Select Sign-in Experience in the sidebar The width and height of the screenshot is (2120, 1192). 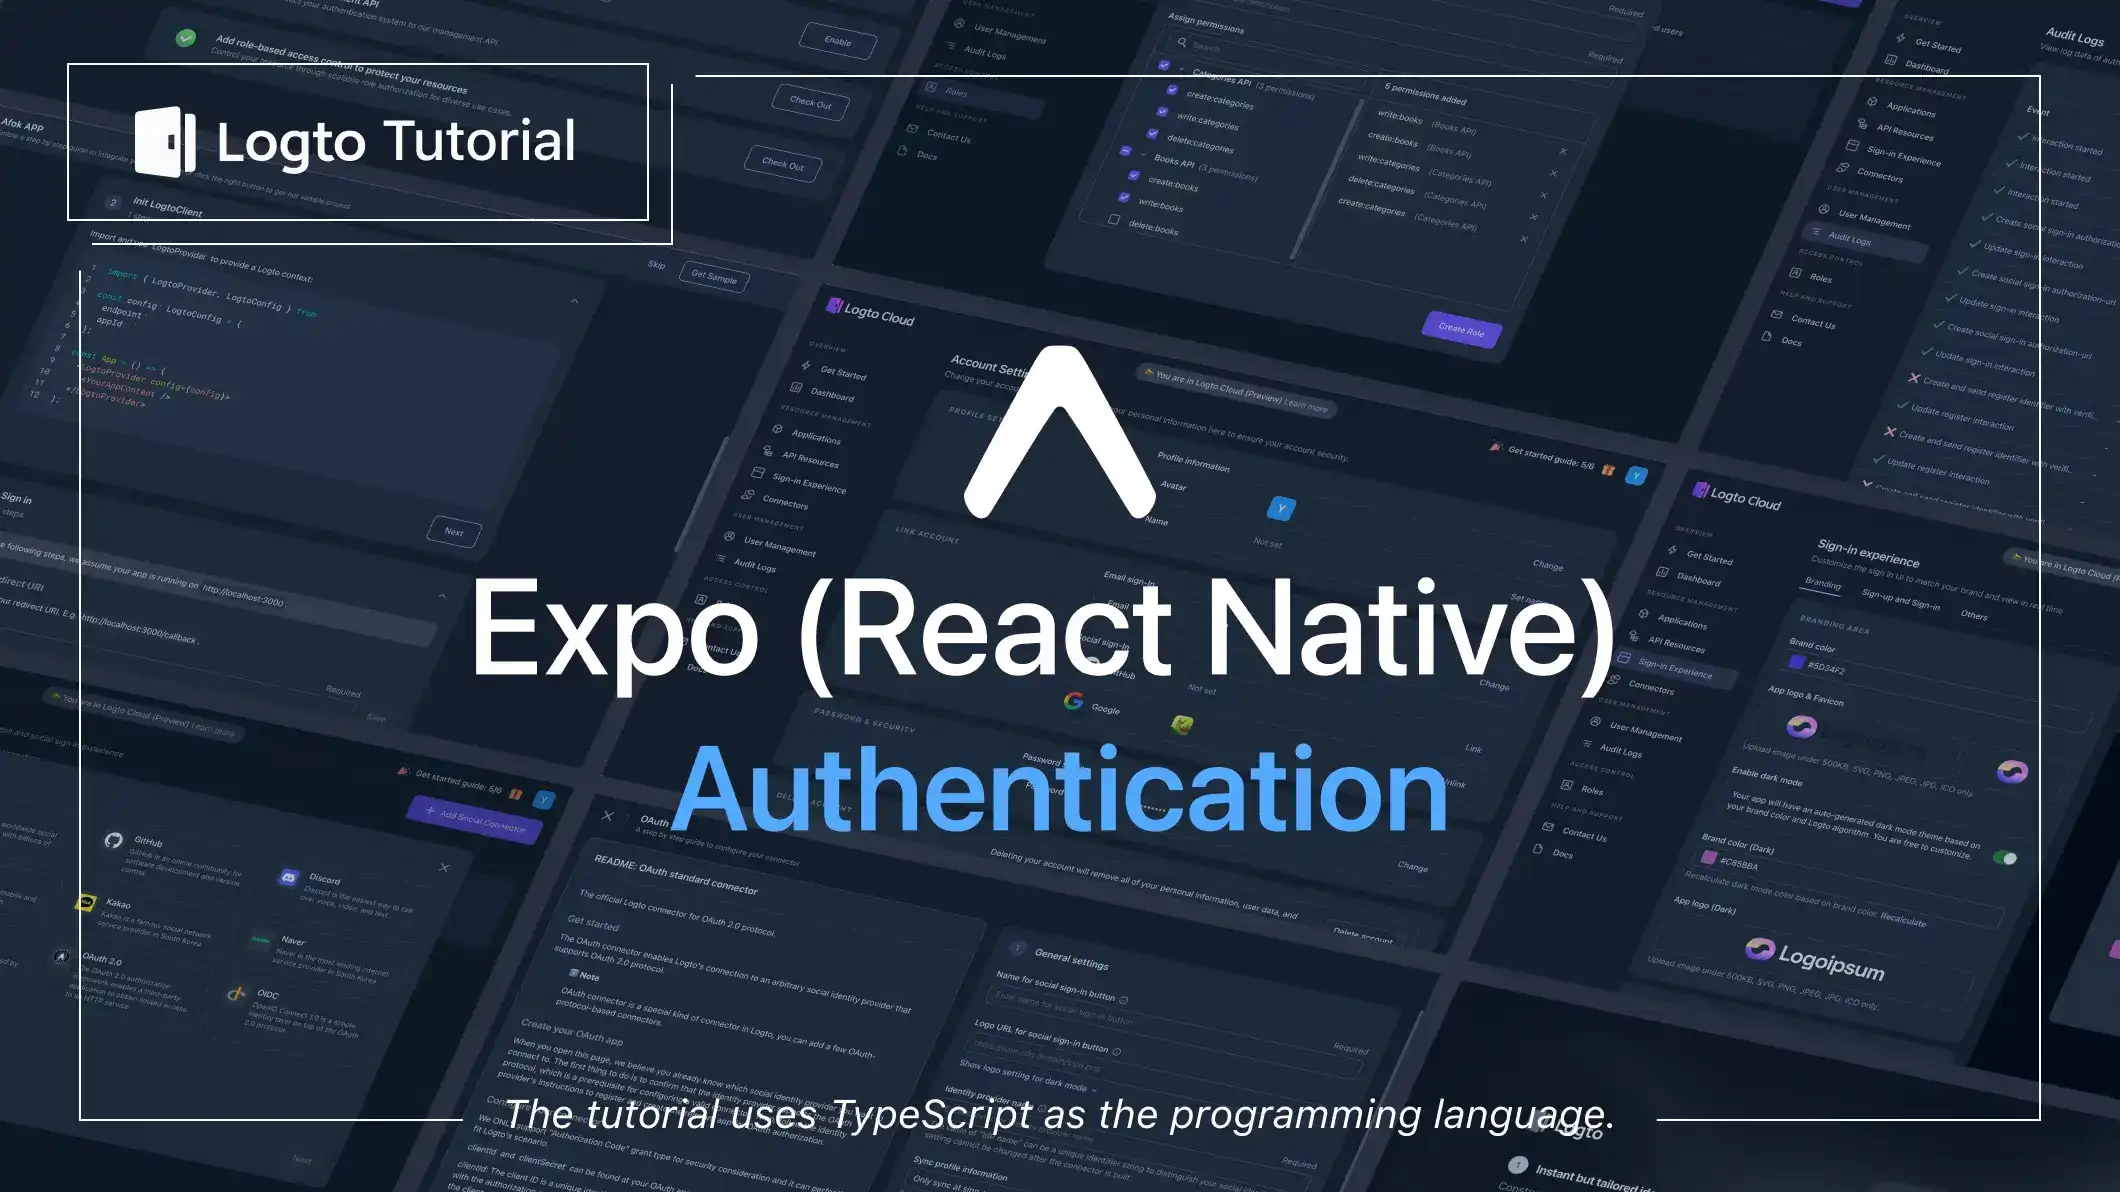(809, 484)
